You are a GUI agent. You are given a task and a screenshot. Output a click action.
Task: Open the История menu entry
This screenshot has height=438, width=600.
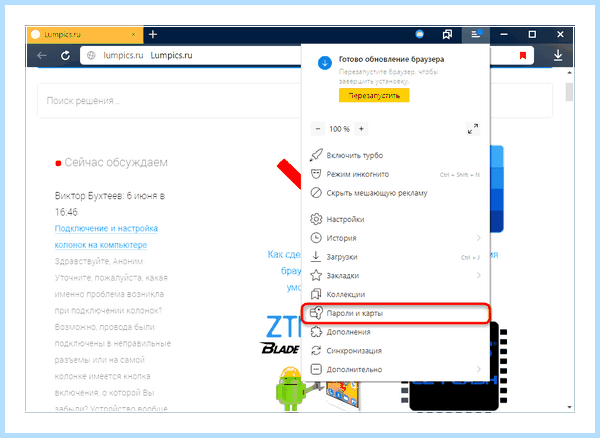pos(395,238)
